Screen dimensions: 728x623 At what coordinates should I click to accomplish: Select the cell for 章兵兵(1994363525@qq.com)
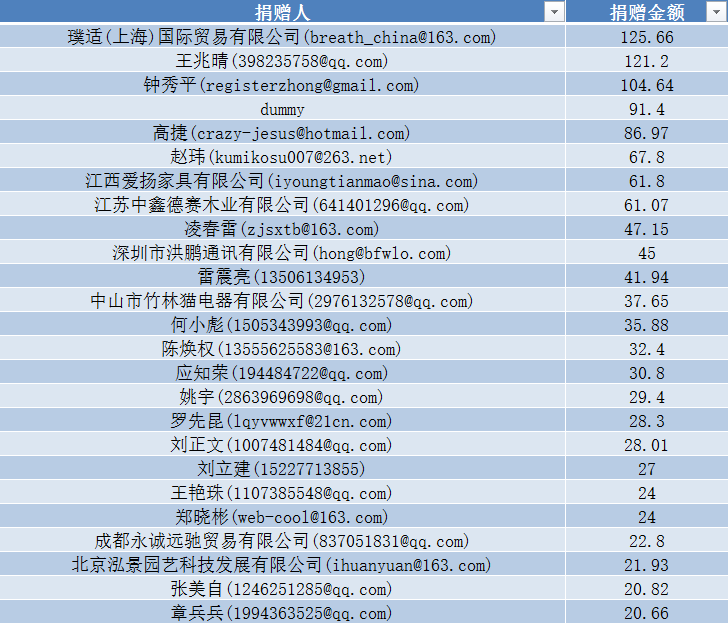[x=282, y=612]
